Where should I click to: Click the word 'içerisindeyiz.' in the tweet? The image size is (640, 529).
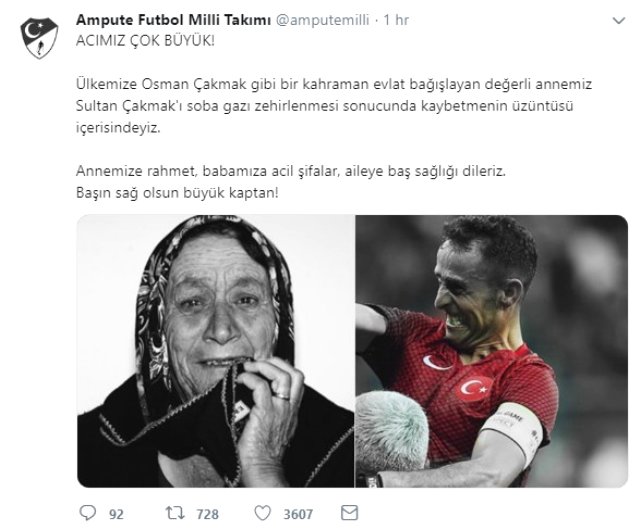click(118, 128)
